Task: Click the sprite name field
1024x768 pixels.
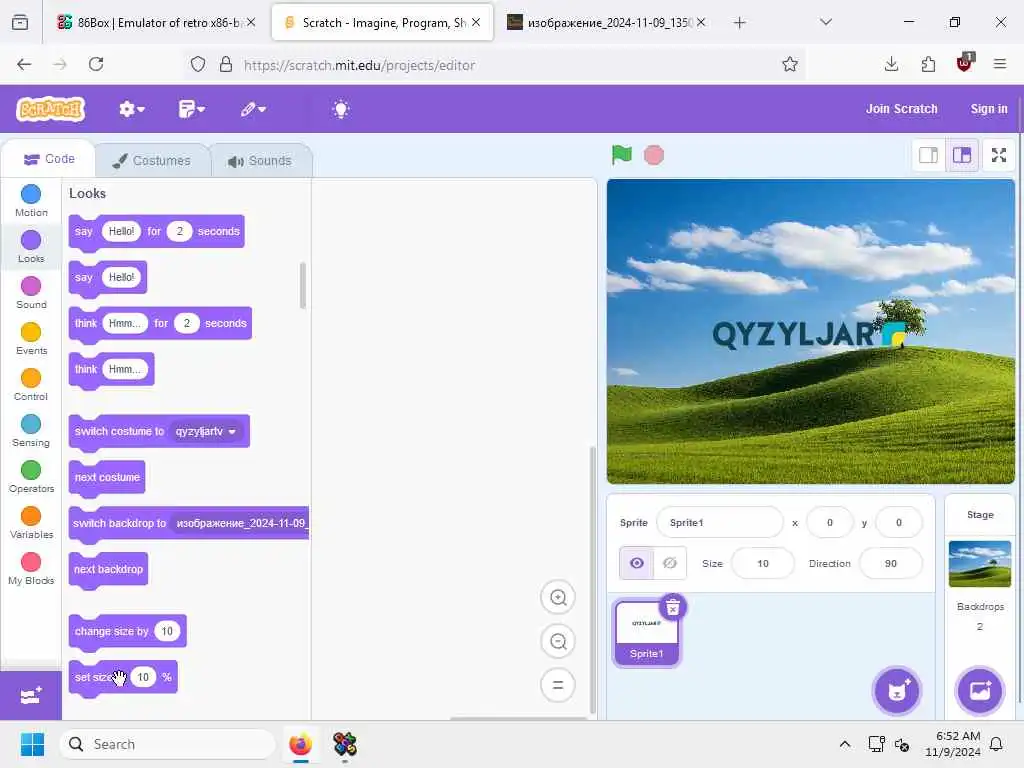Action: 720,522
